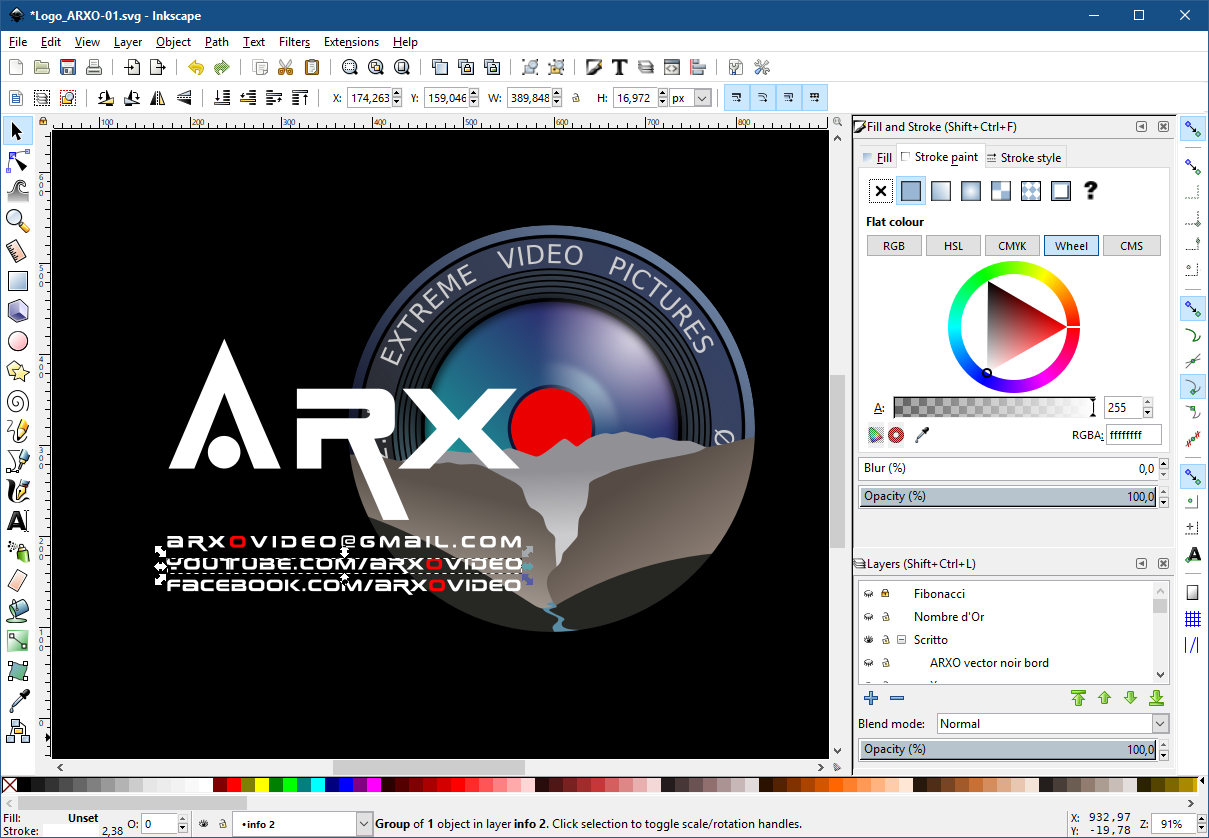Screen dimensions: 1209x838
Task: Choose the CMS colour mode button
Action: click(1131, 246)
